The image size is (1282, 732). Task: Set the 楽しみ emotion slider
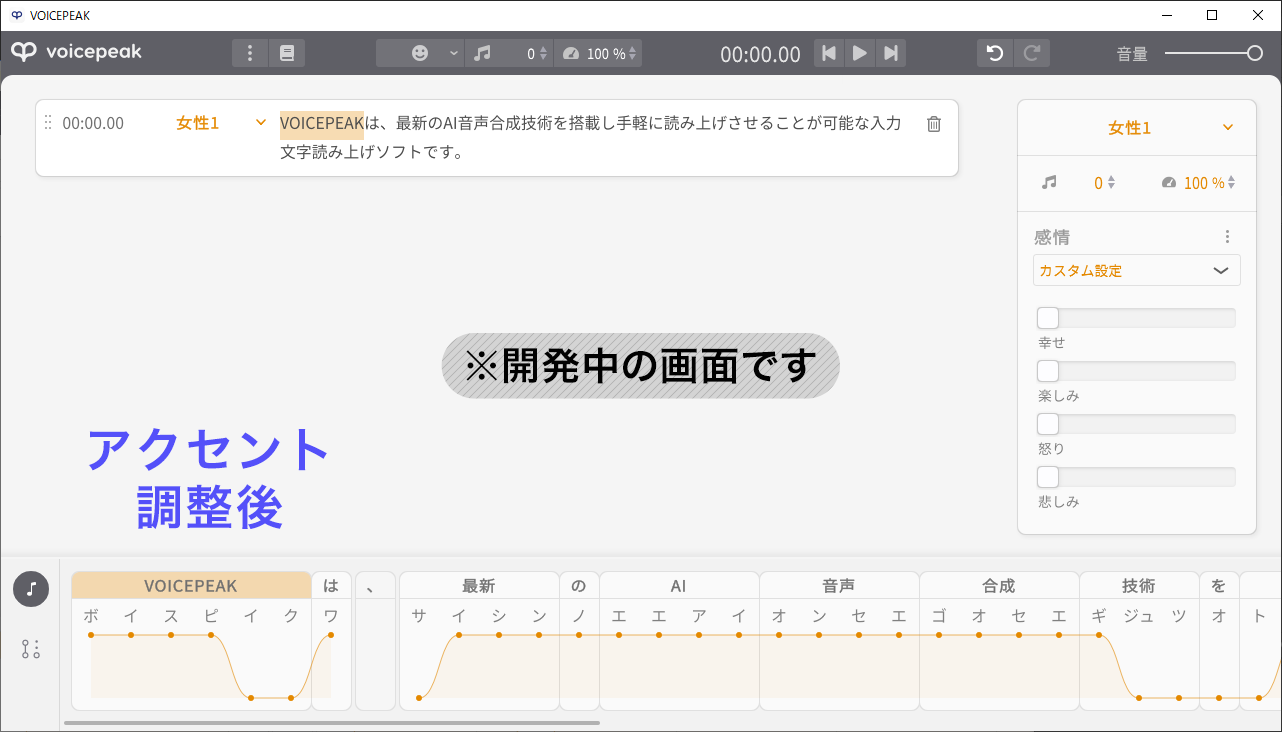pos(1137,371)
